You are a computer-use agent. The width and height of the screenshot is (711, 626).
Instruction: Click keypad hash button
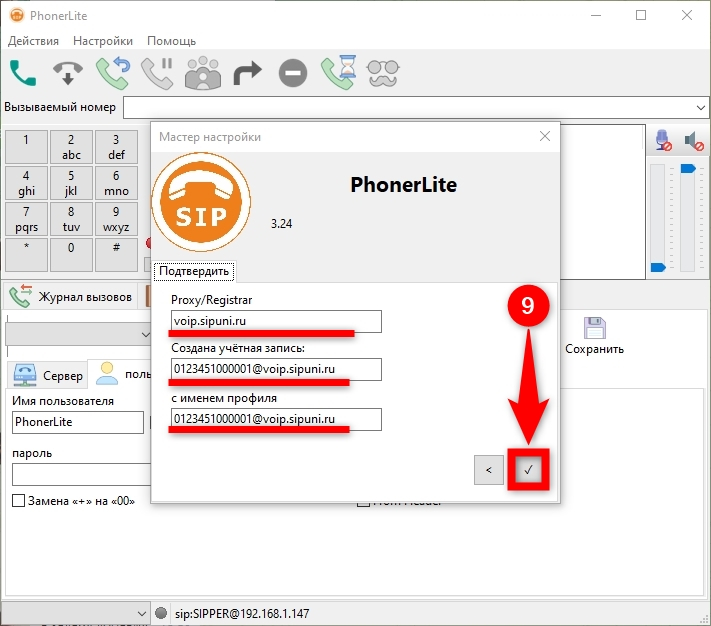[x=116, y=255]
